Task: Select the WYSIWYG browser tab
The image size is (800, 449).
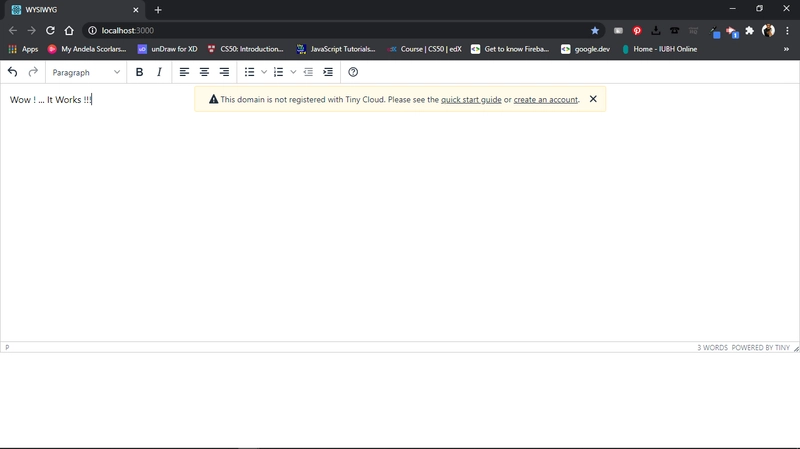Action: point(76,10)
